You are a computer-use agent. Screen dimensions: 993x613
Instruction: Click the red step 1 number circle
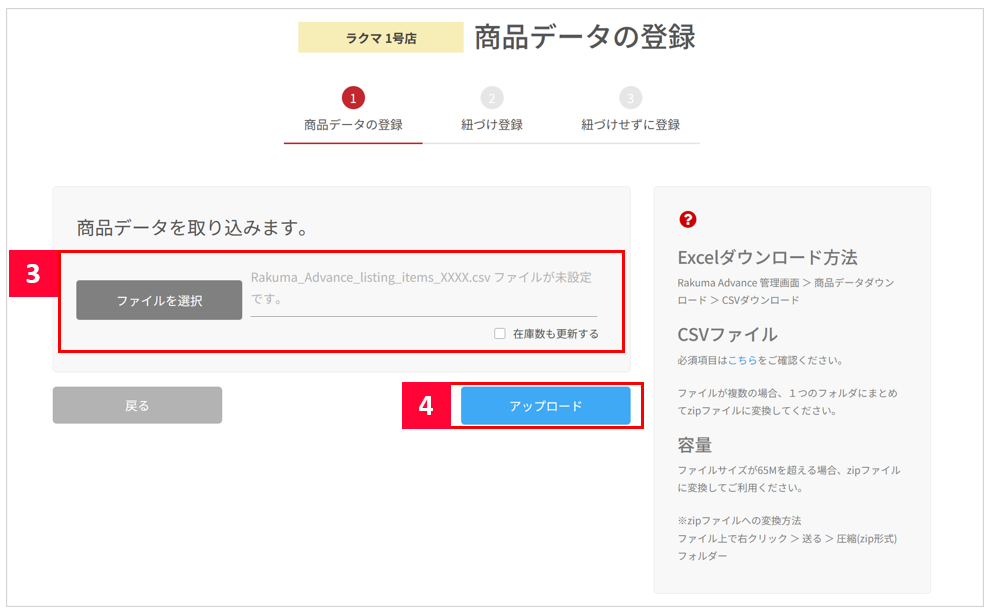point(353,97)
